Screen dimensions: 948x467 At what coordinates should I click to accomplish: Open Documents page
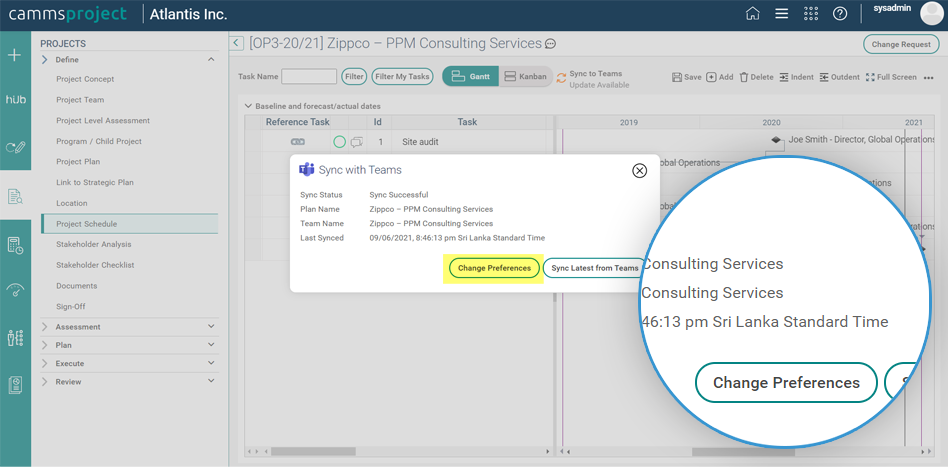click(77, 286)
